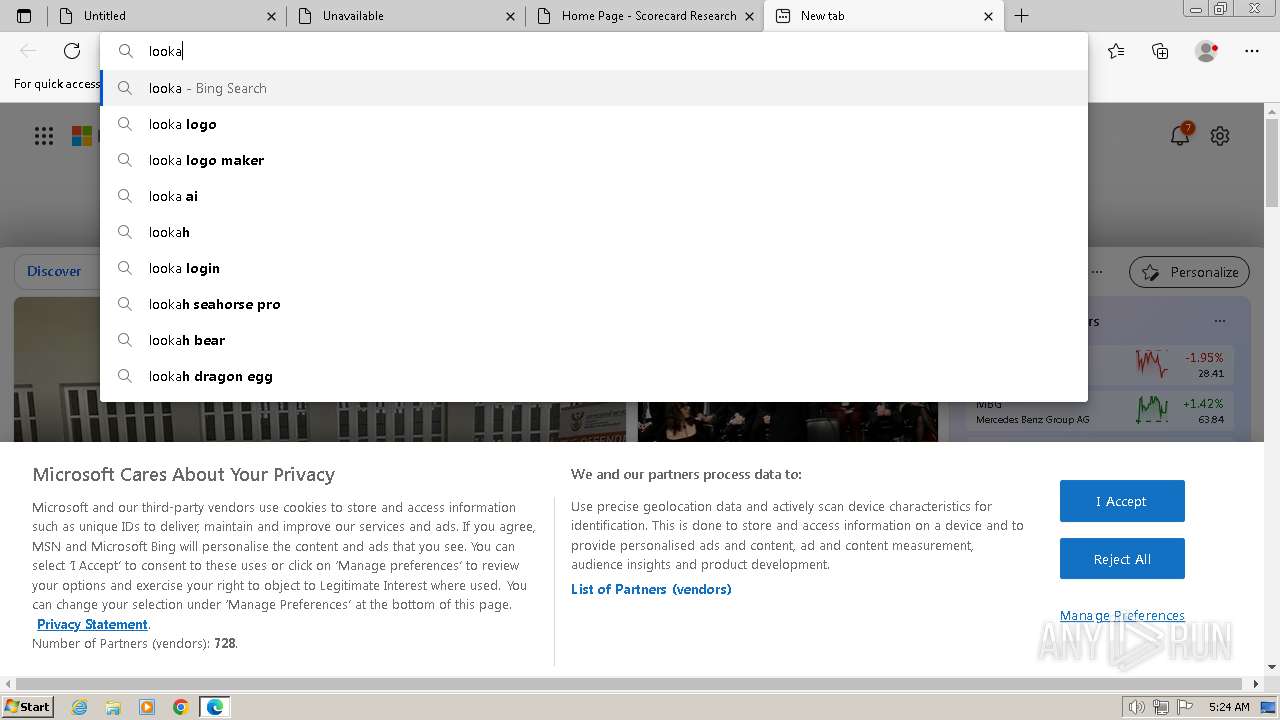Open the Discover feed tab
This screenshot has height=720, width=1280.
pyautogui.click(x=54, y=271)
